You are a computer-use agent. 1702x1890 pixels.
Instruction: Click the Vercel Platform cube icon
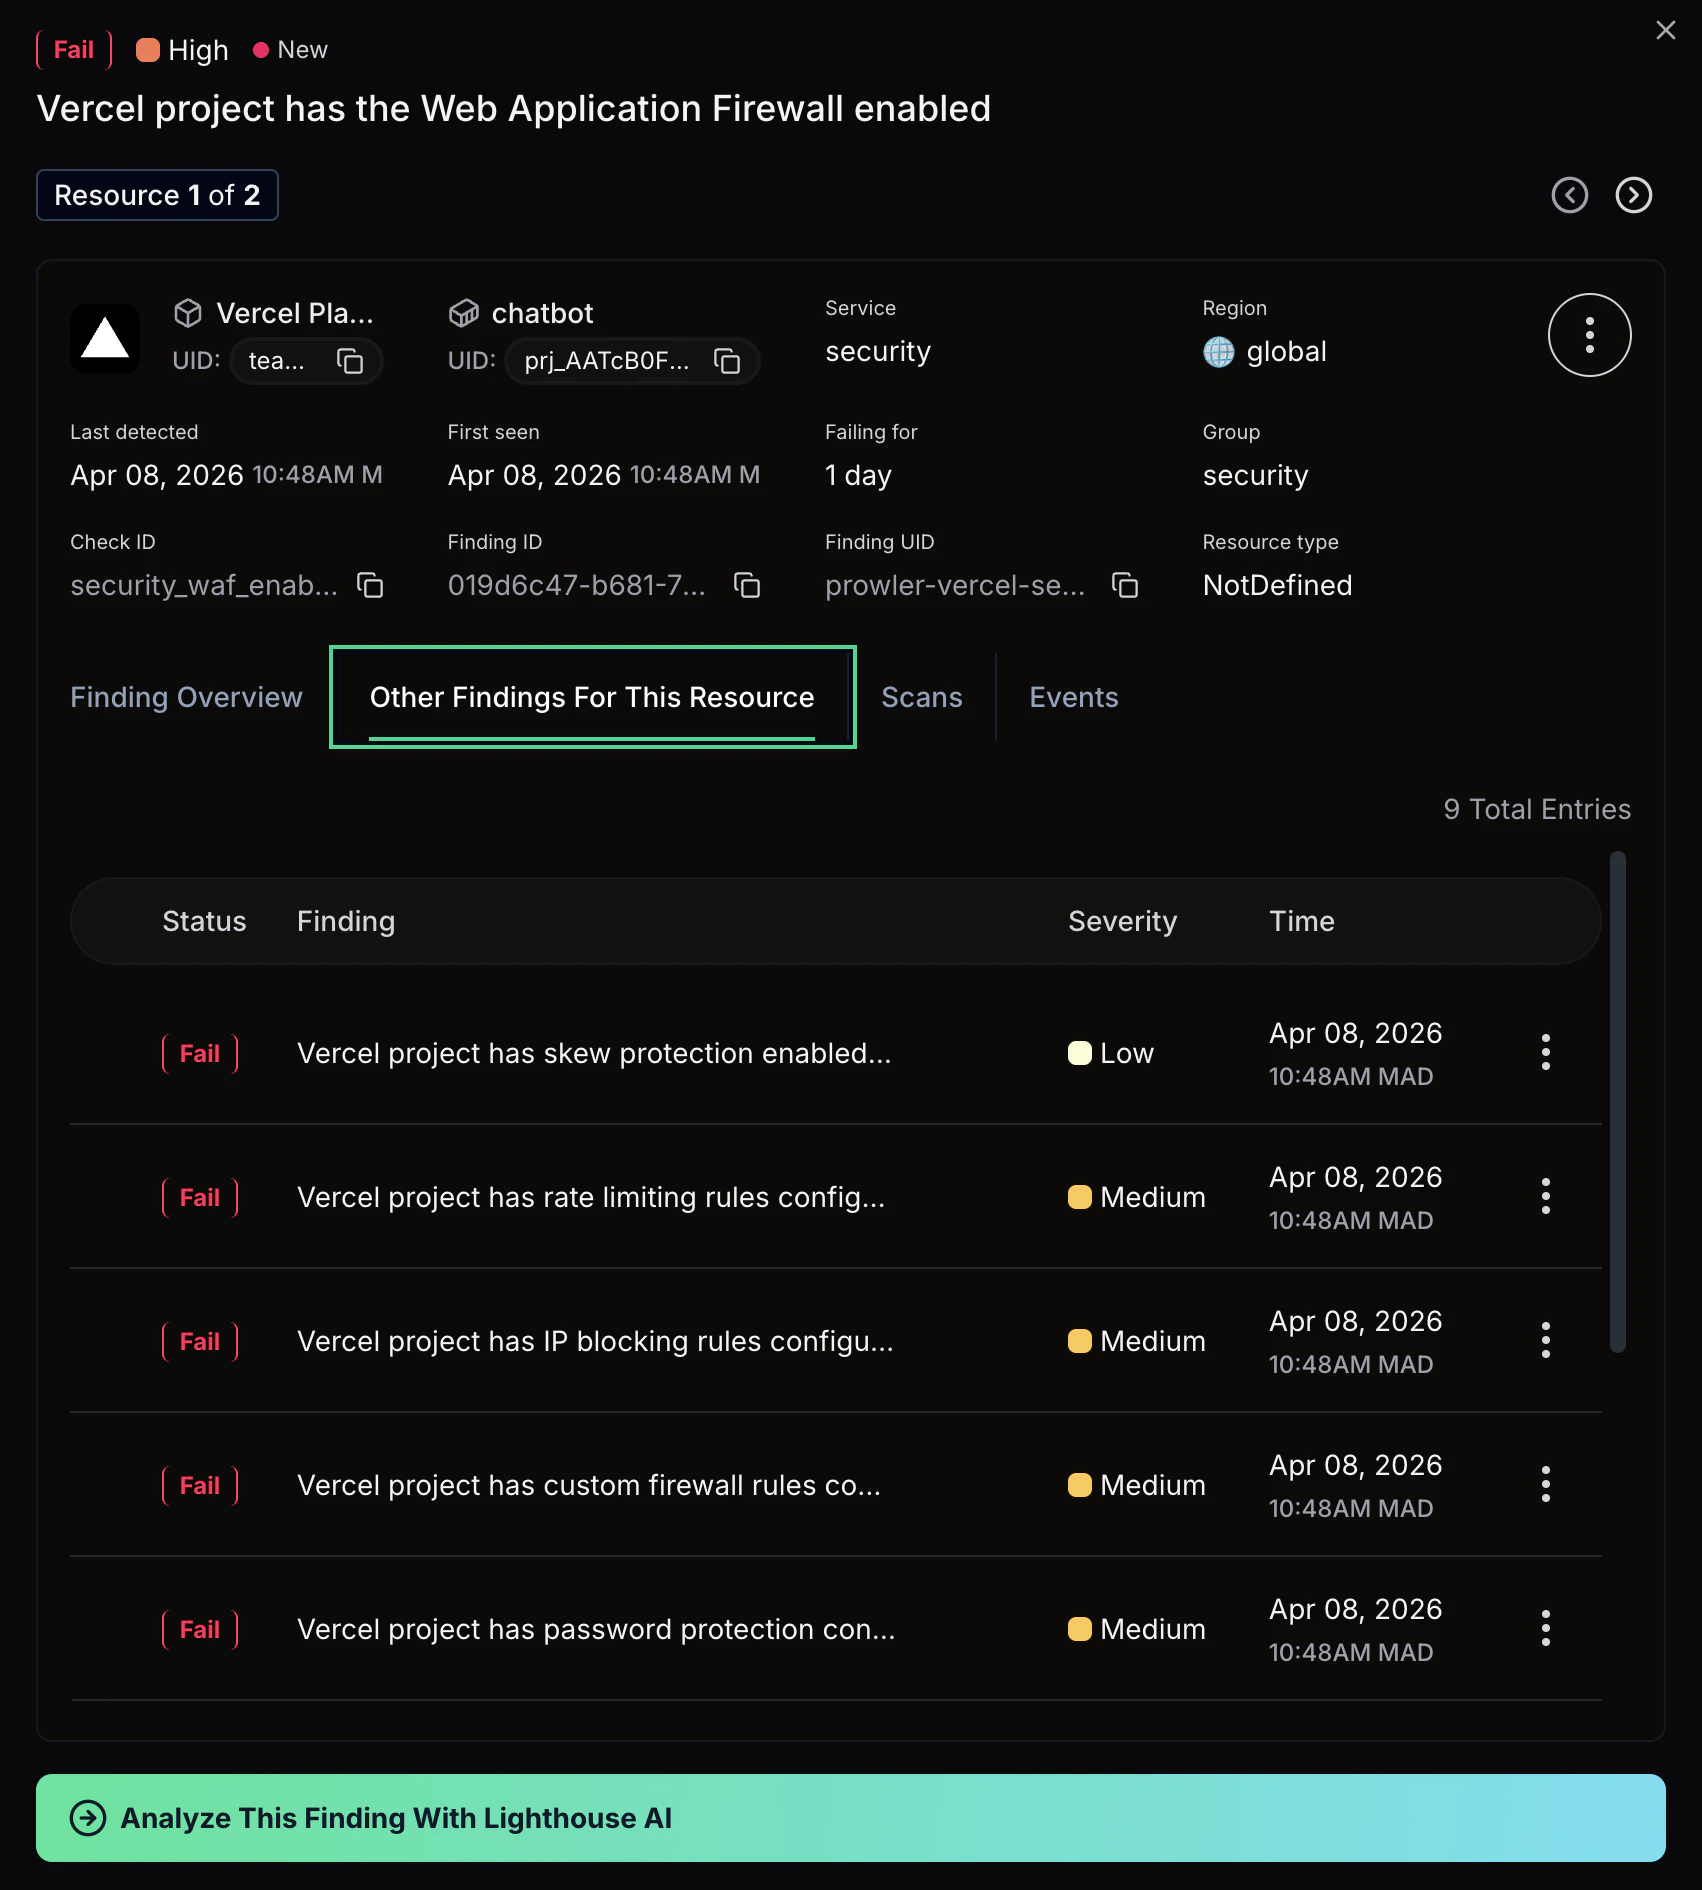(x=188, y=313)
